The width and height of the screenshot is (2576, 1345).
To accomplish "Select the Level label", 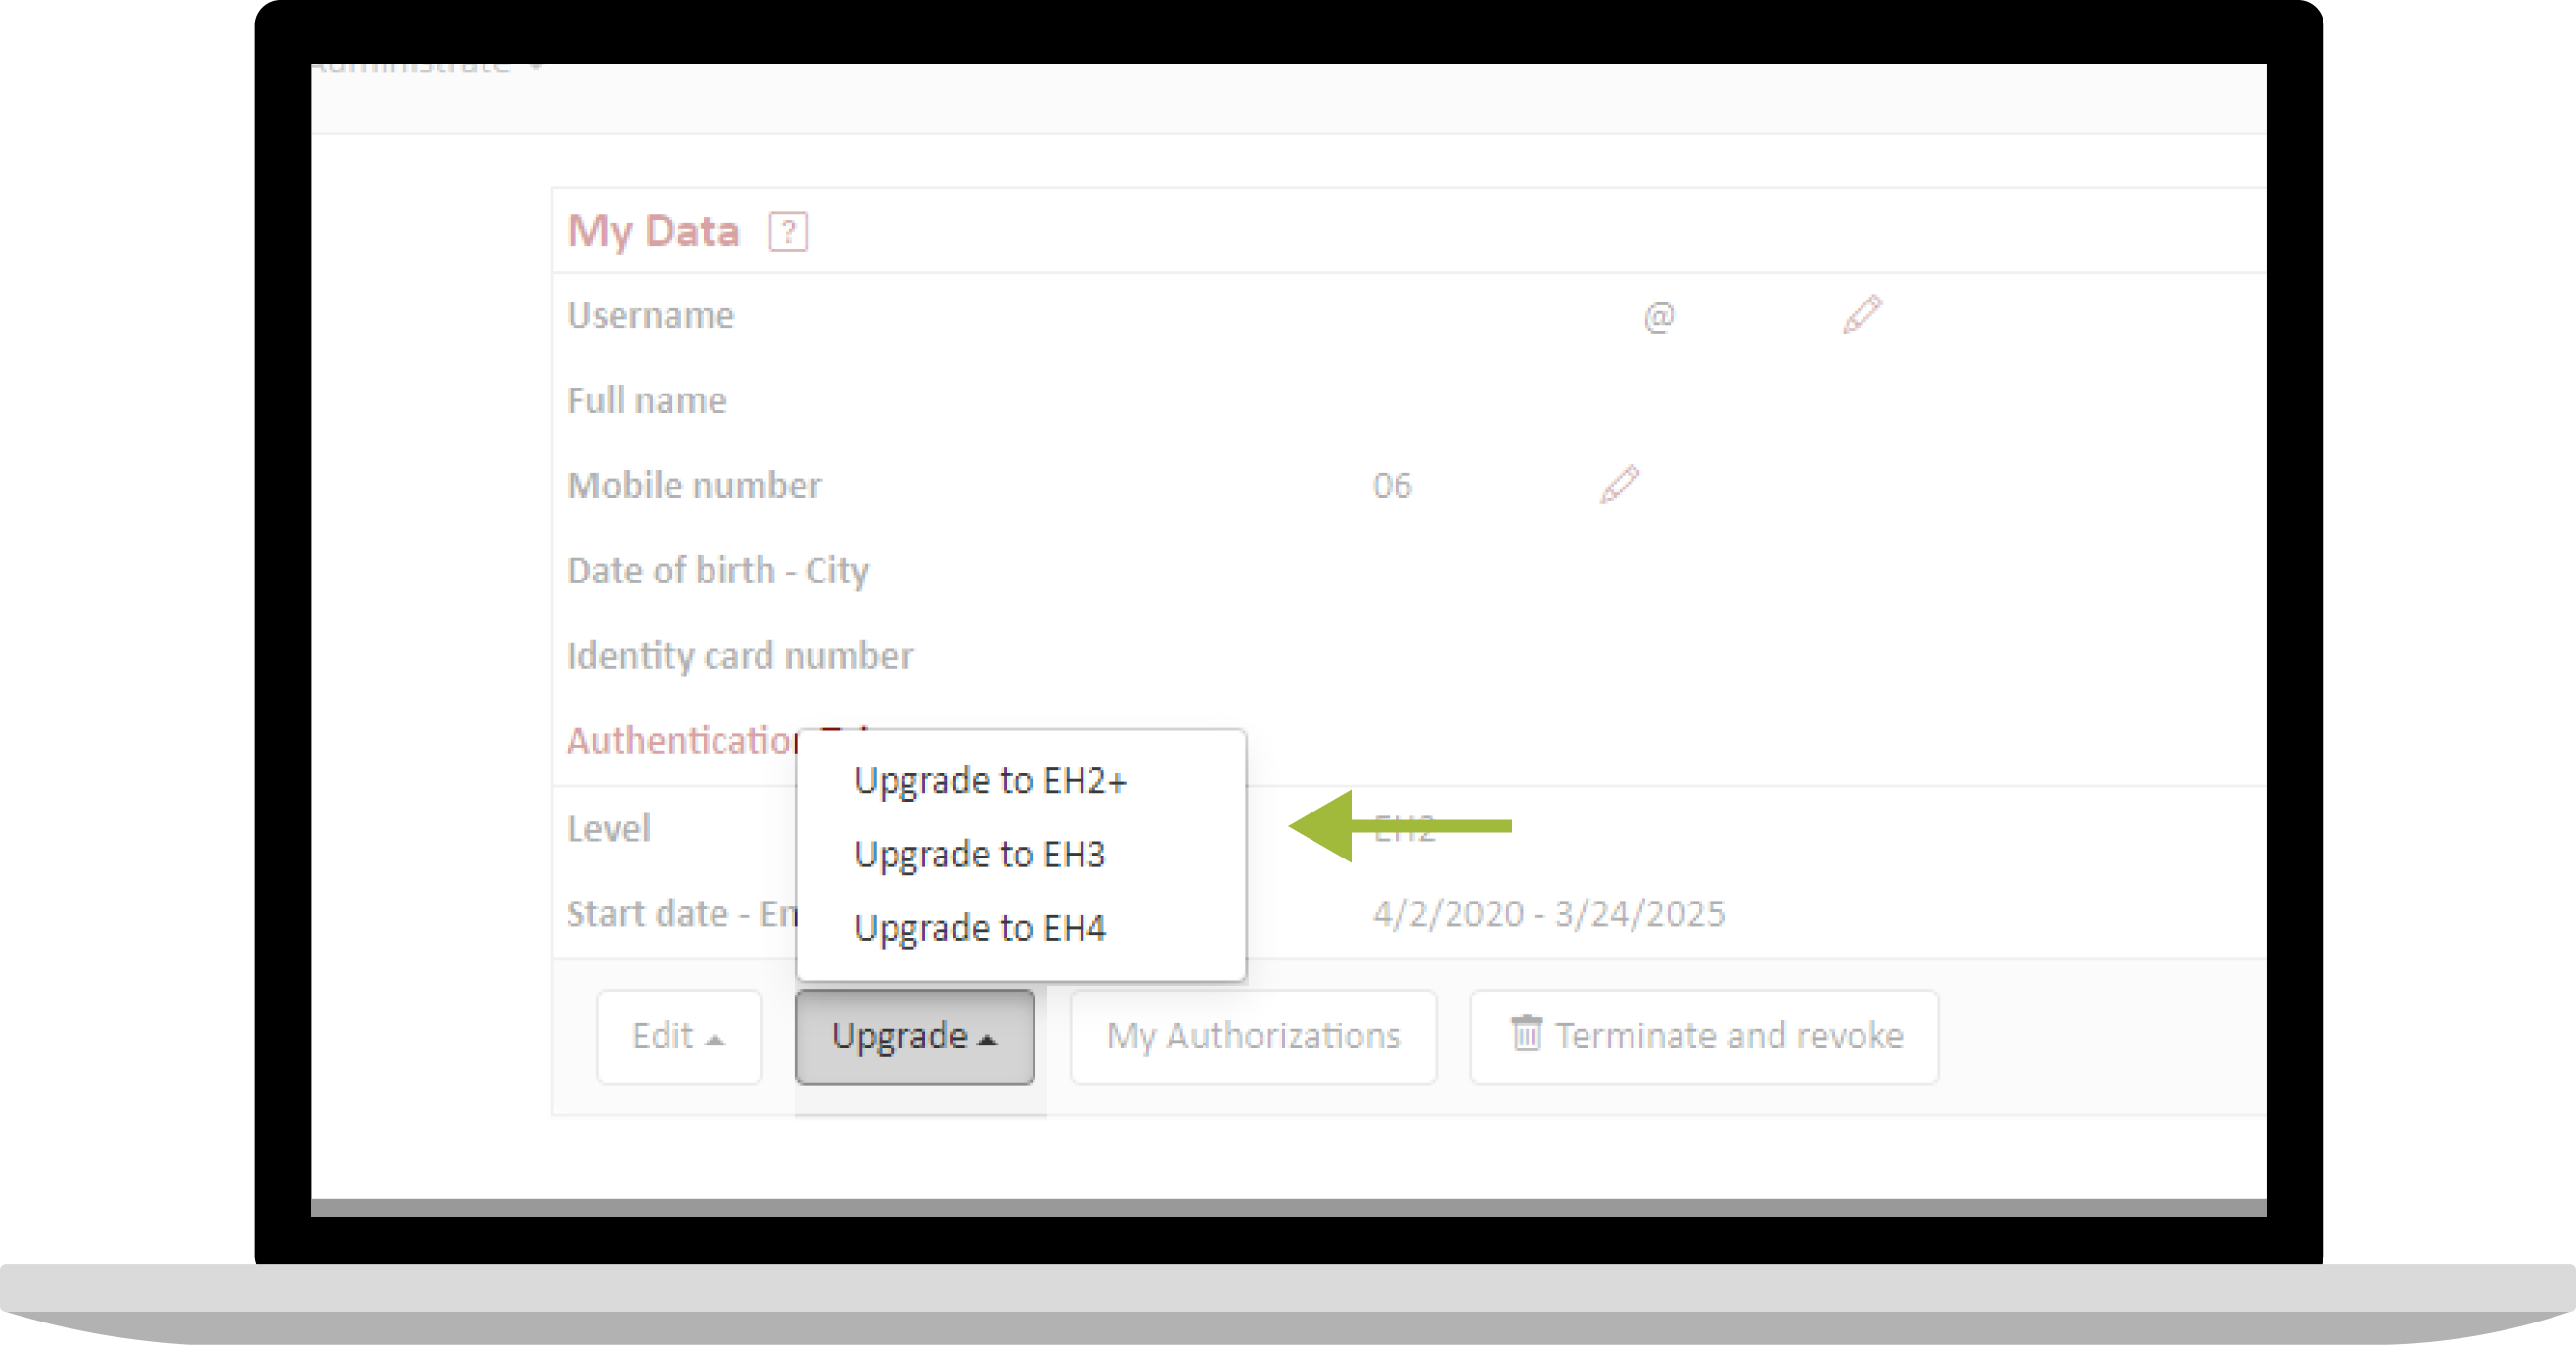I will [x=608, y=828].
